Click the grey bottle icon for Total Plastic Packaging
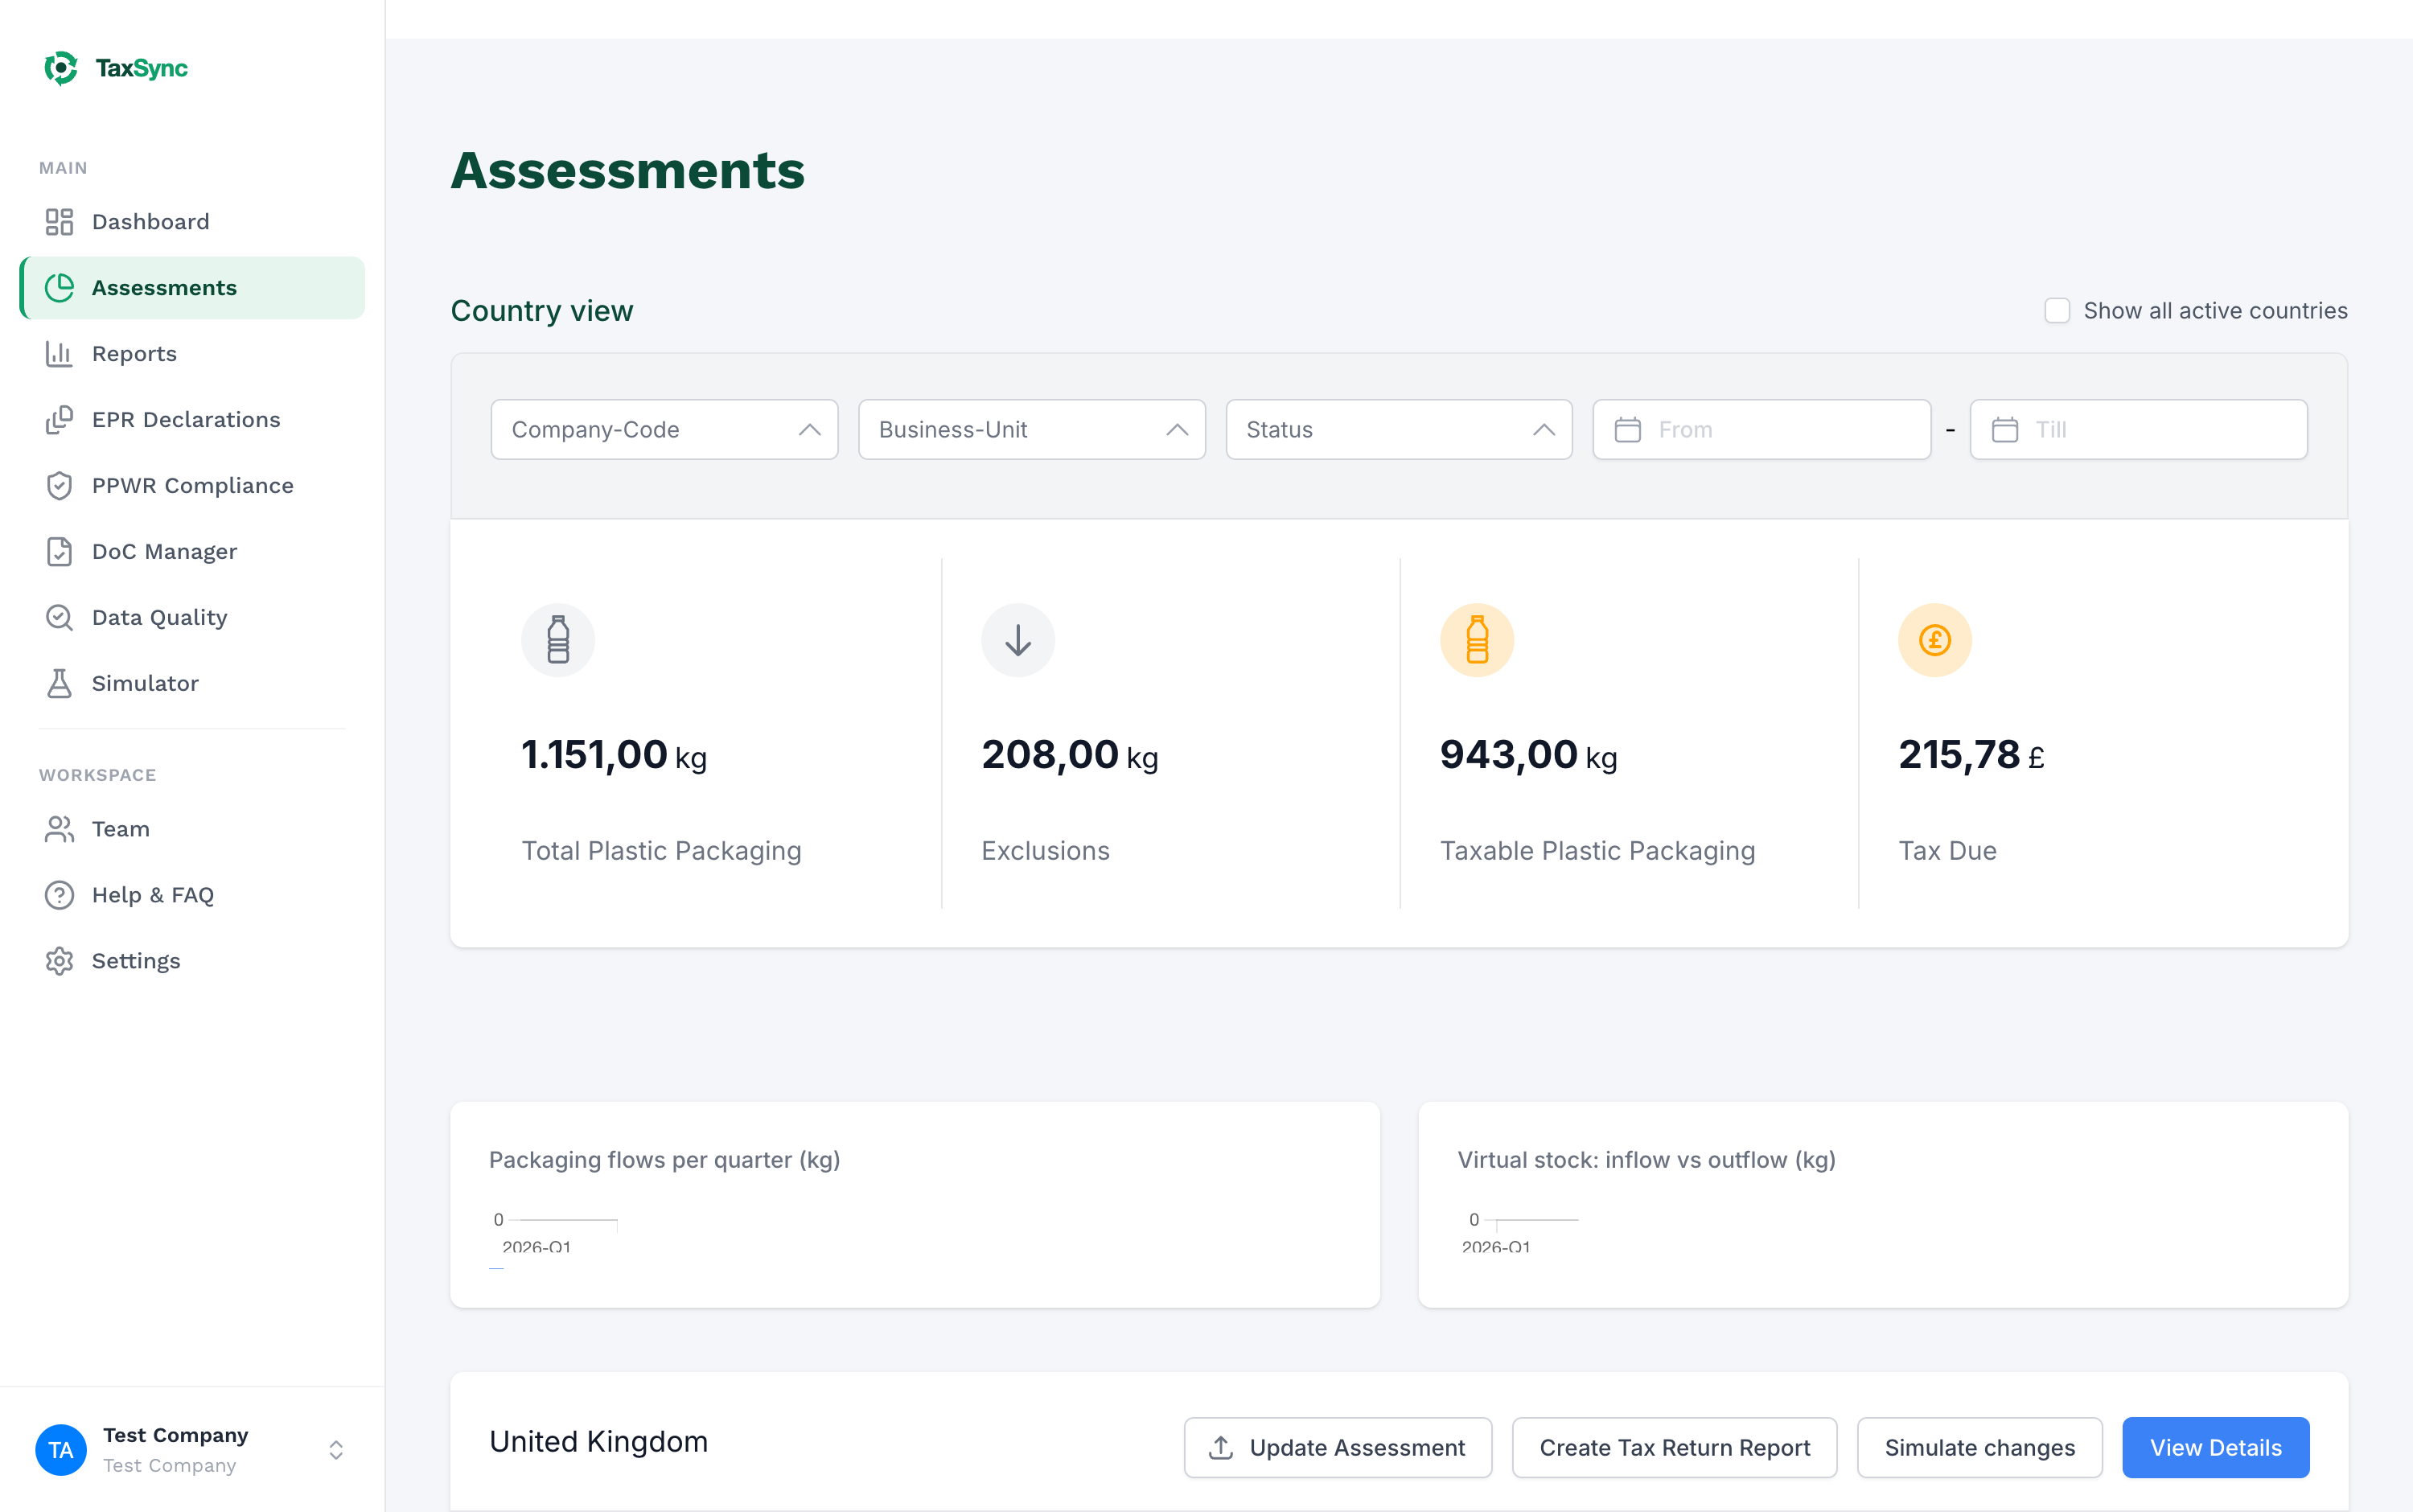The height and width of the screenshot is (1512, 2413). point(558,640)
